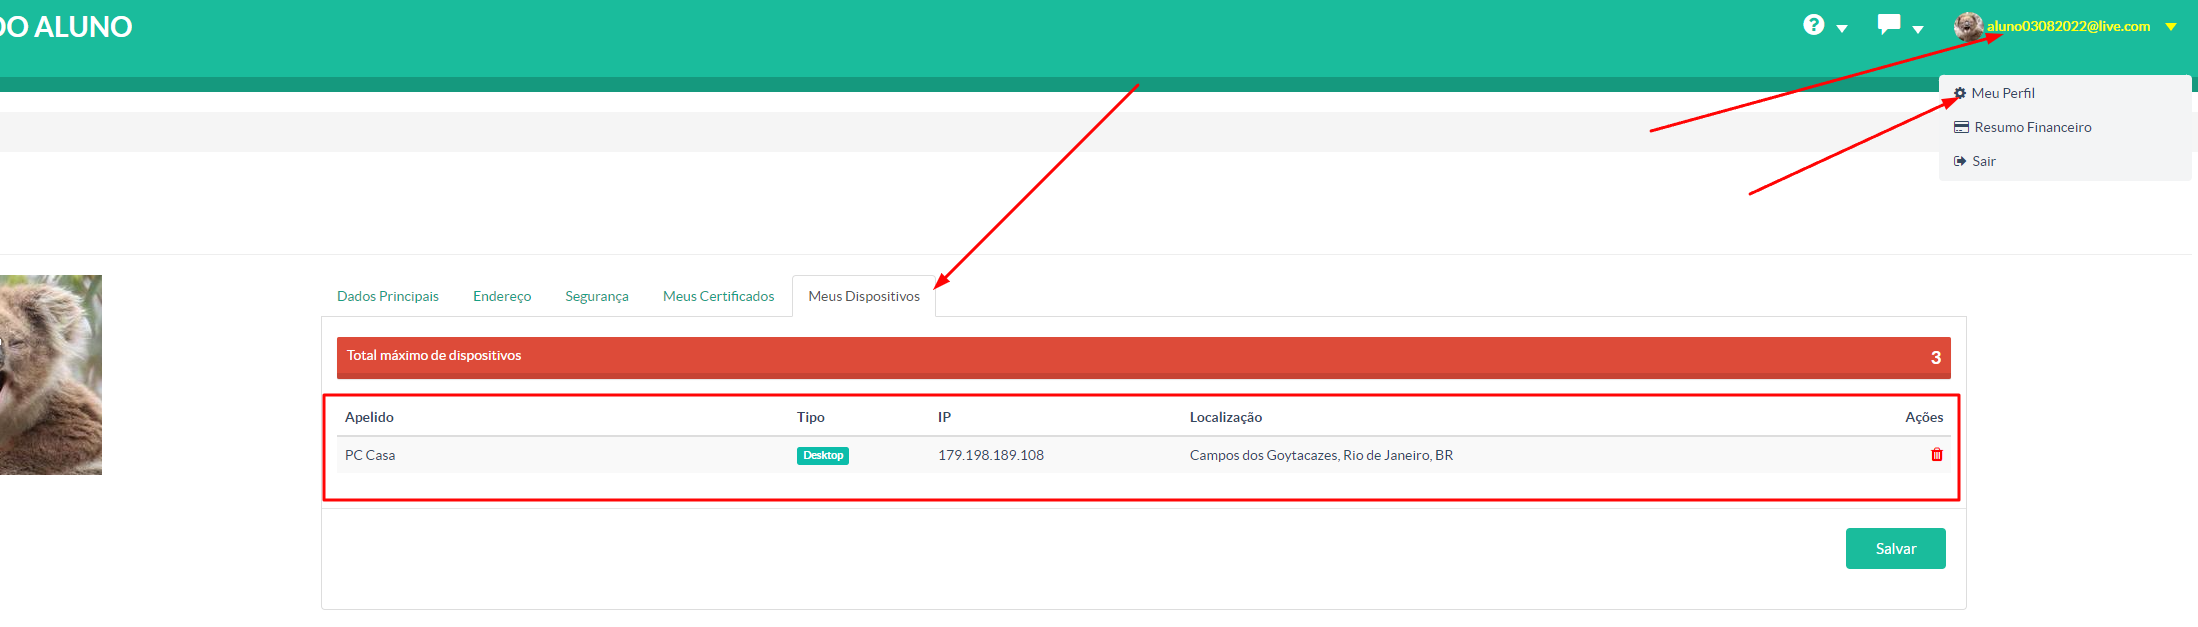
Task: Click the Apelido column header
Action: [x=369, y=417]
